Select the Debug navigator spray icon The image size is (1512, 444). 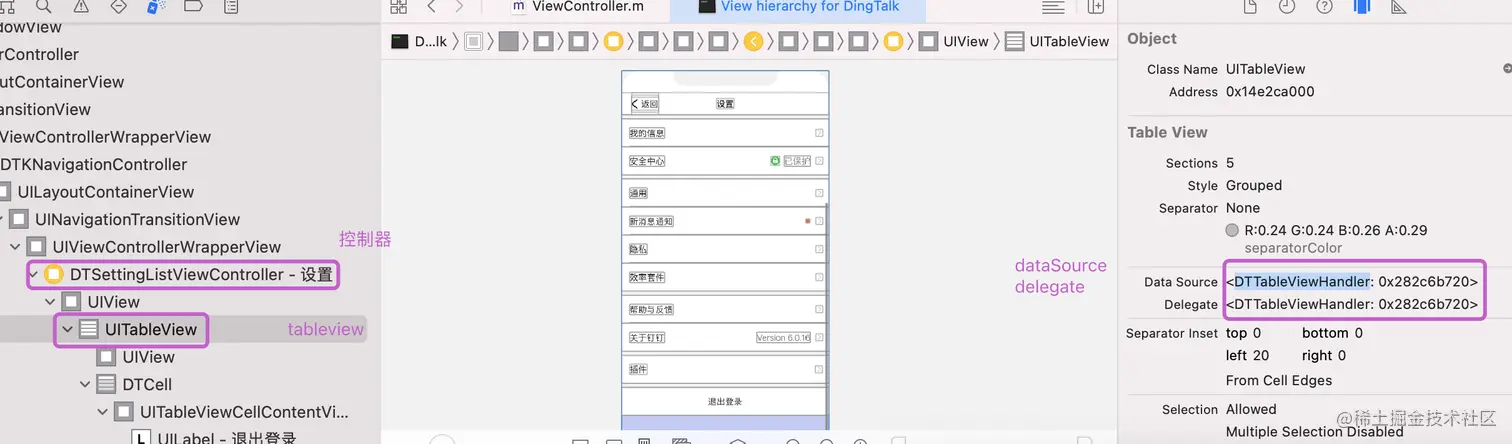(x=155, y=6)
